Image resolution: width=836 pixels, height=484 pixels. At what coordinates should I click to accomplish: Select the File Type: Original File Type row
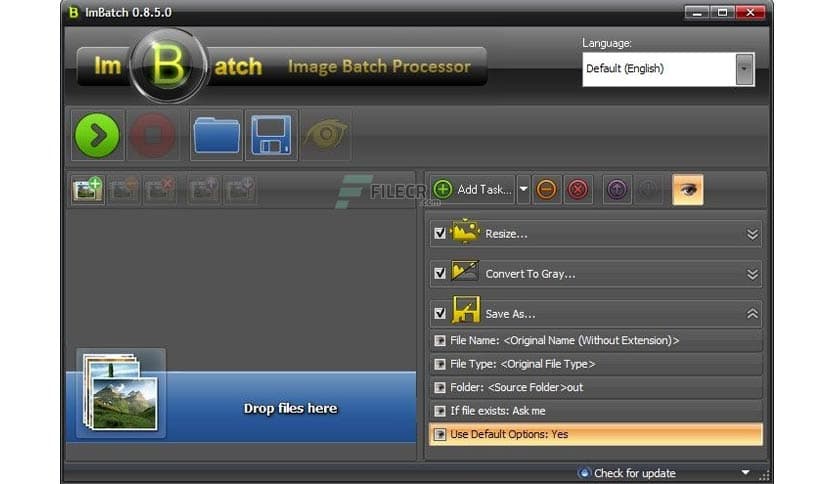click(x=596, y=364)
